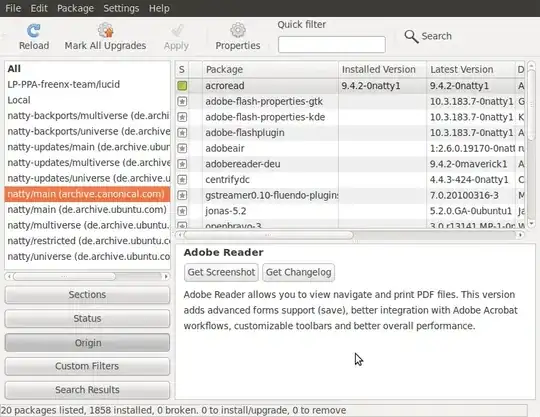Viewport: 540px width, 417px height.
Task: Select natty-backports/multiverse origin
Action: tap(87, 116)
